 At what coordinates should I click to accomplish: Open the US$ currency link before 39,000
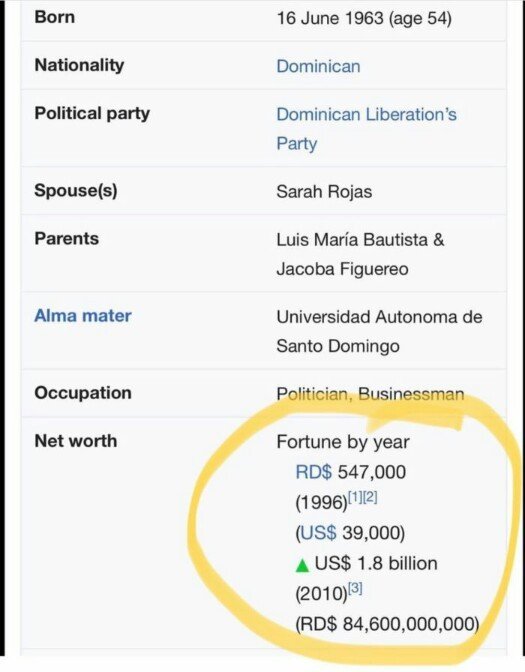(x=318, y=533)
